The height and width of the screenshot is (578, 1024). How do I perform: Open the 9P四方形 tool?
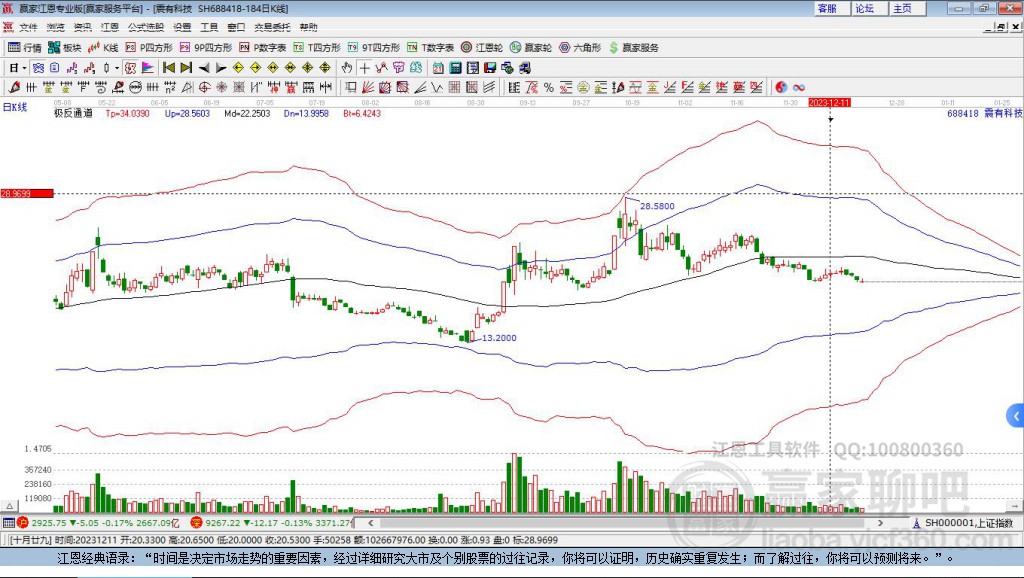click(206, 48)
